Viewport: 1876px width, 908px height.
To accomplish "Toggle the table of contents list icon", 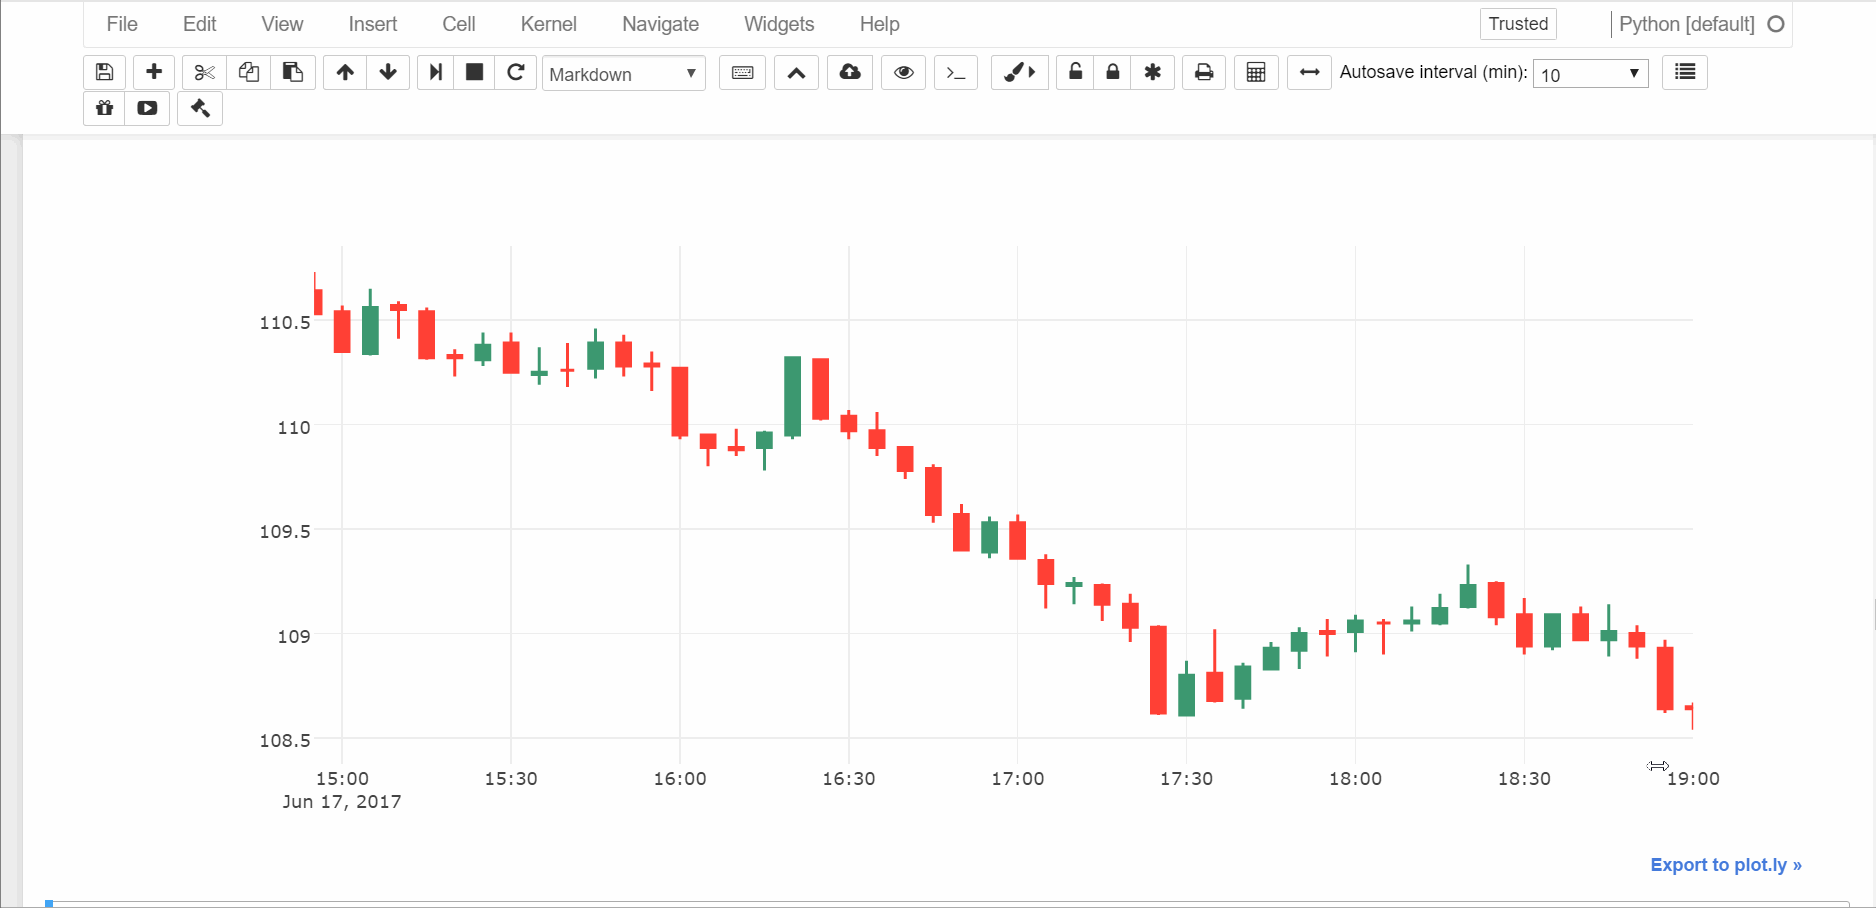I will pyautogui.click(x=1685, y=72).
